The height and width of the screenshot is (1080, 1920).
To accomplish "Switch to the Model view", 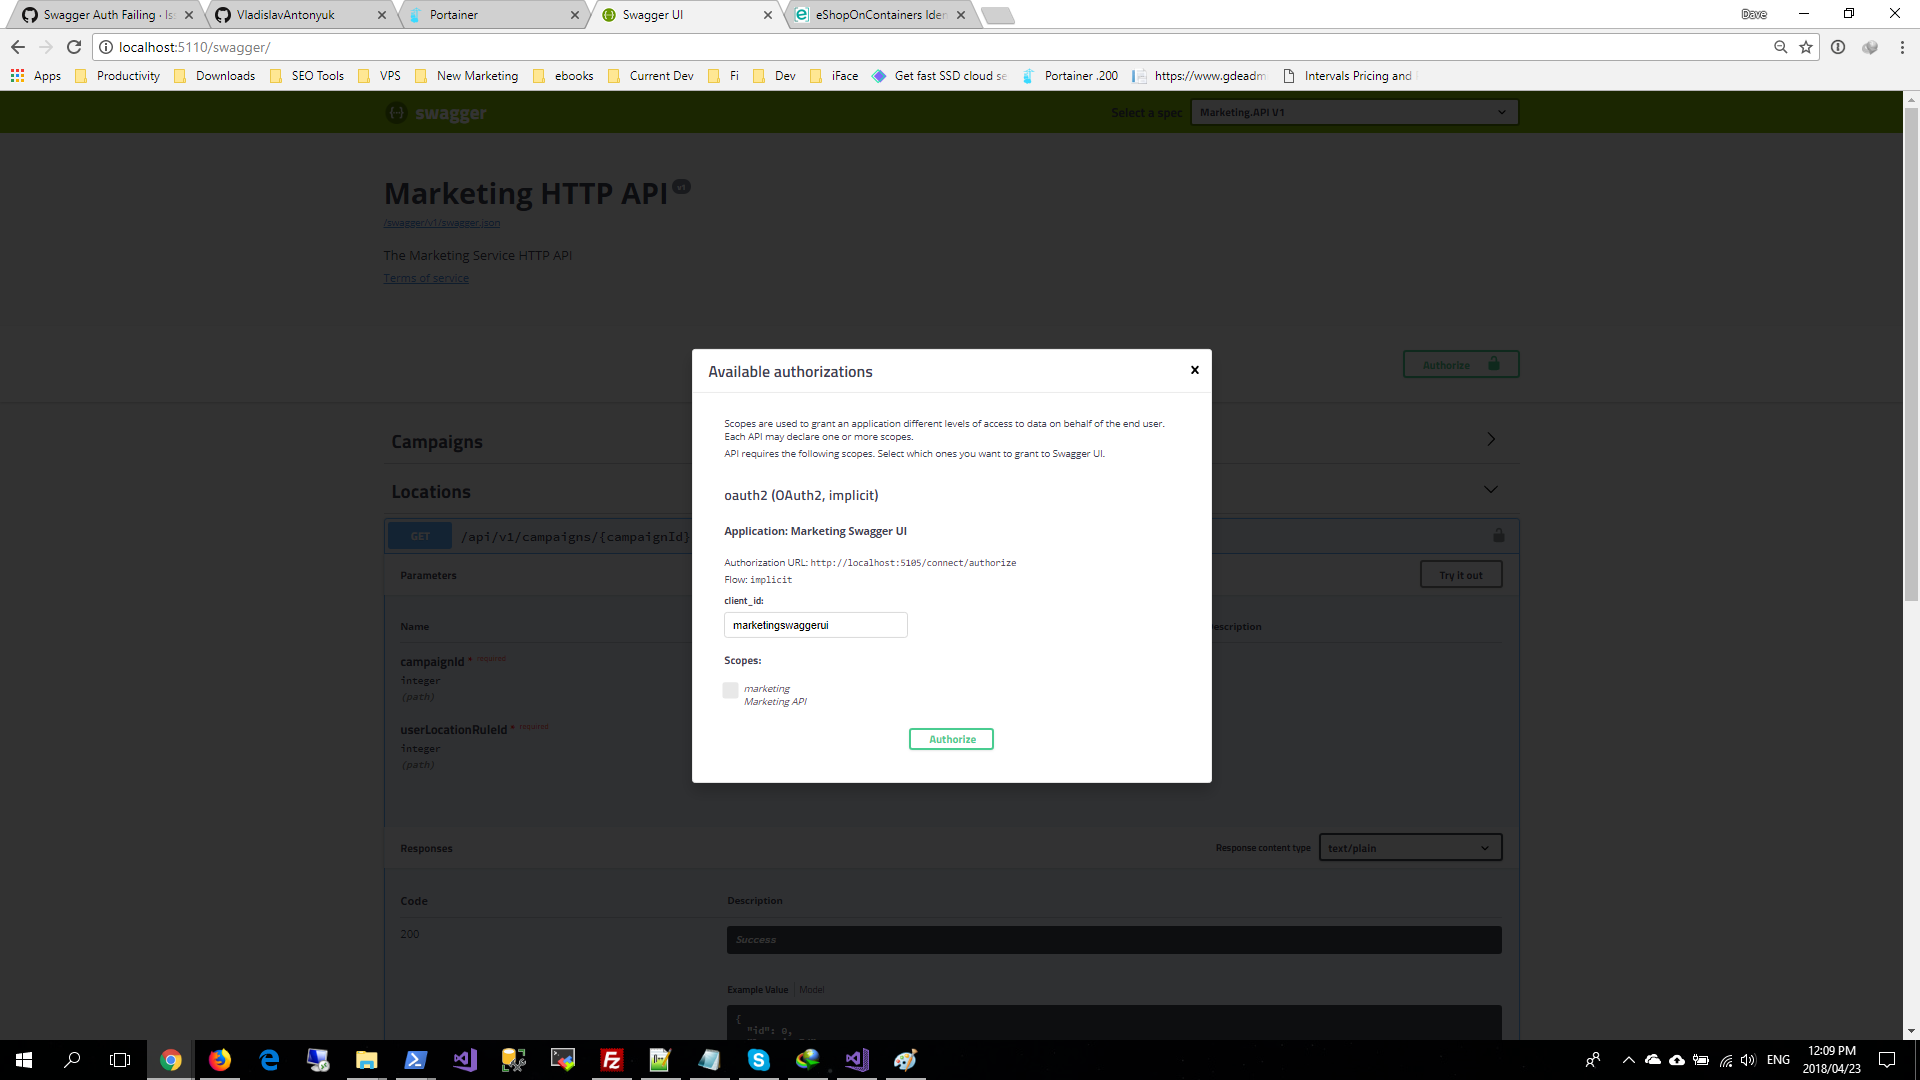I will pos(812,990).
